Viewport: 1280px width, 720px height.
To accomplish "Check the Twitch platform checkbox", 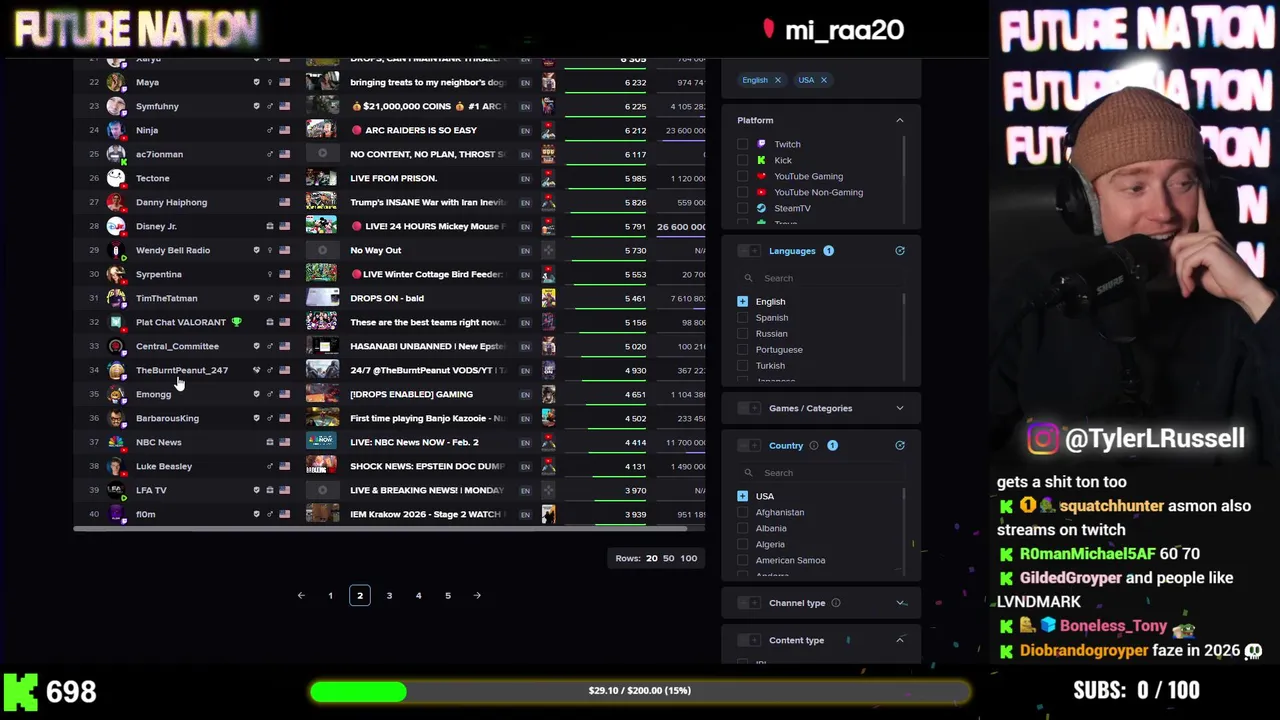I will coord(742,144).
